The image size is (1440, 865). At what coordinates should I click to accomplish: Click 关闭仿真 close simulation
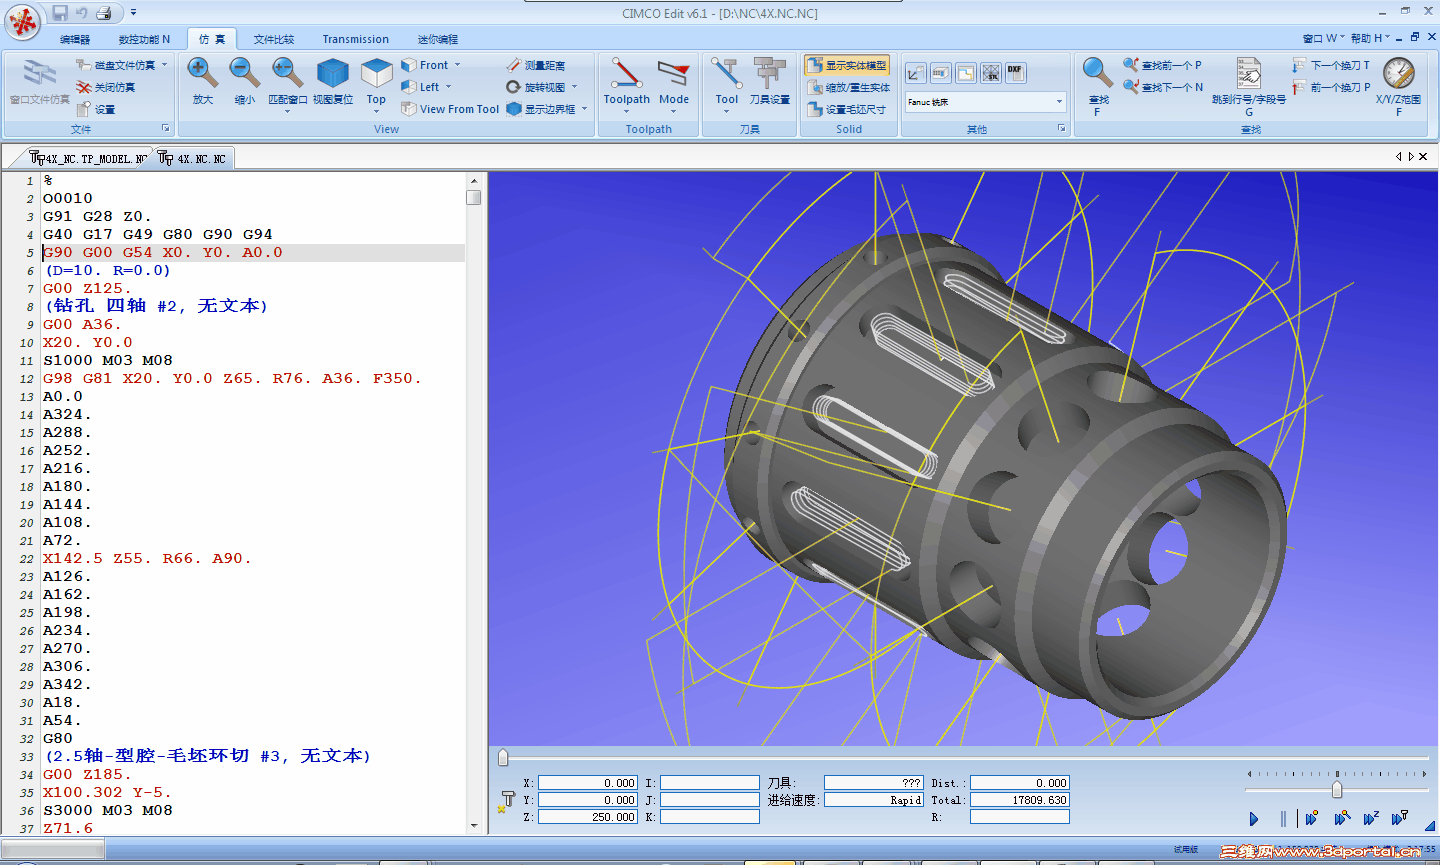pyautogui.click(x=106, y=87)
